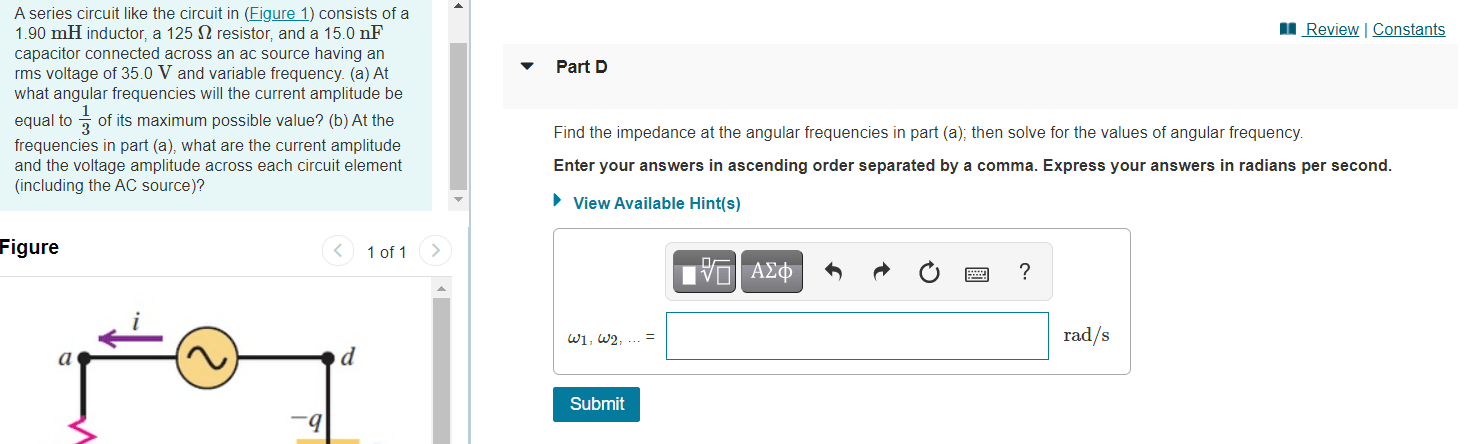The image size is (1472, 444).
Task: Click the question mark help icon
Action: click(x=1024, y=271)
